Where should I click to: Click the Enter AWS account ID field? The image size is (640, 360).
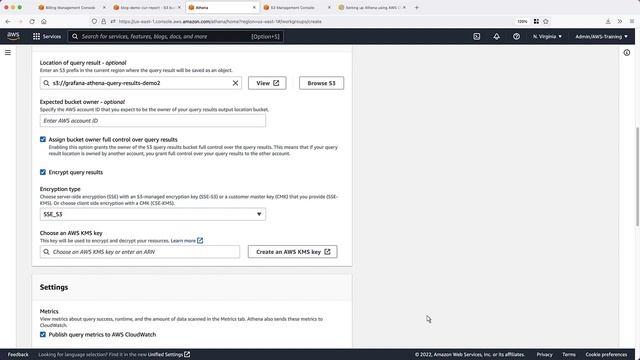pyautogui.click(x=153, y=121)
